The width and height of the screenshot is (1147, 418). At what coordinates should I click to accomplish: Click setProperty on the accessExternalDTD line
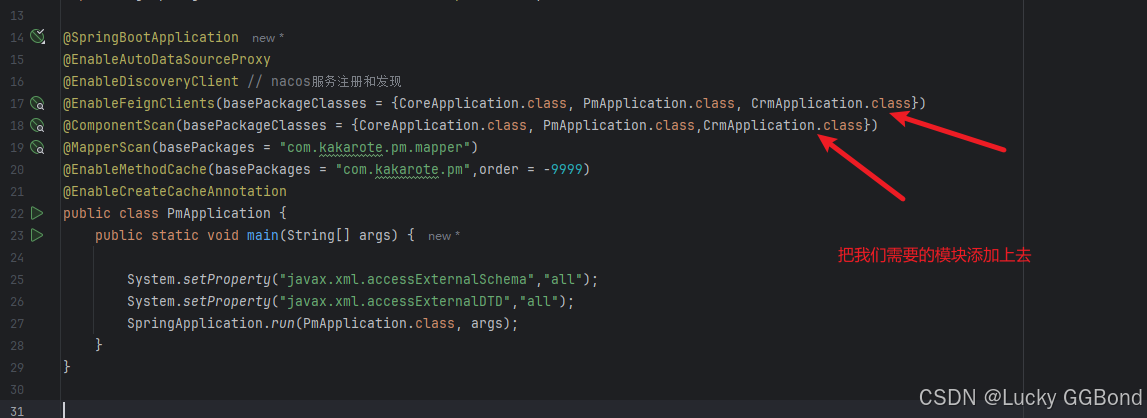pos(227,301)
